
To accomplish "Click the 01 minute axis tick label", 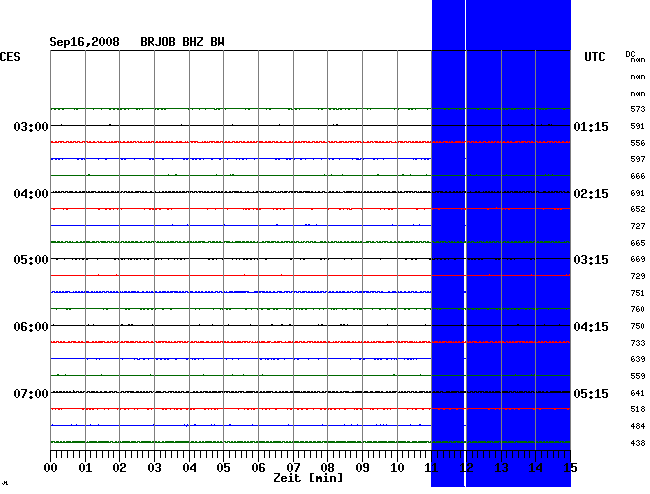I will coord(85,468).
